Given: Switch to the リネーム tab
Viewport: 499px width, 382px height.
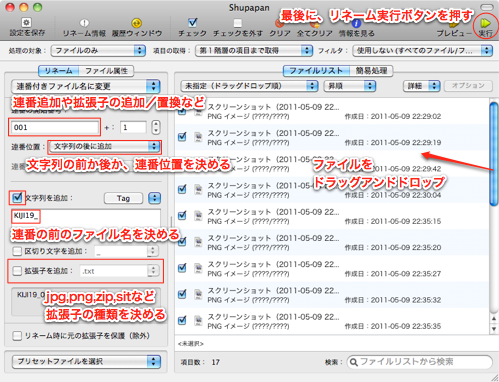Looking at the screenshot, I should pos(59,71).
